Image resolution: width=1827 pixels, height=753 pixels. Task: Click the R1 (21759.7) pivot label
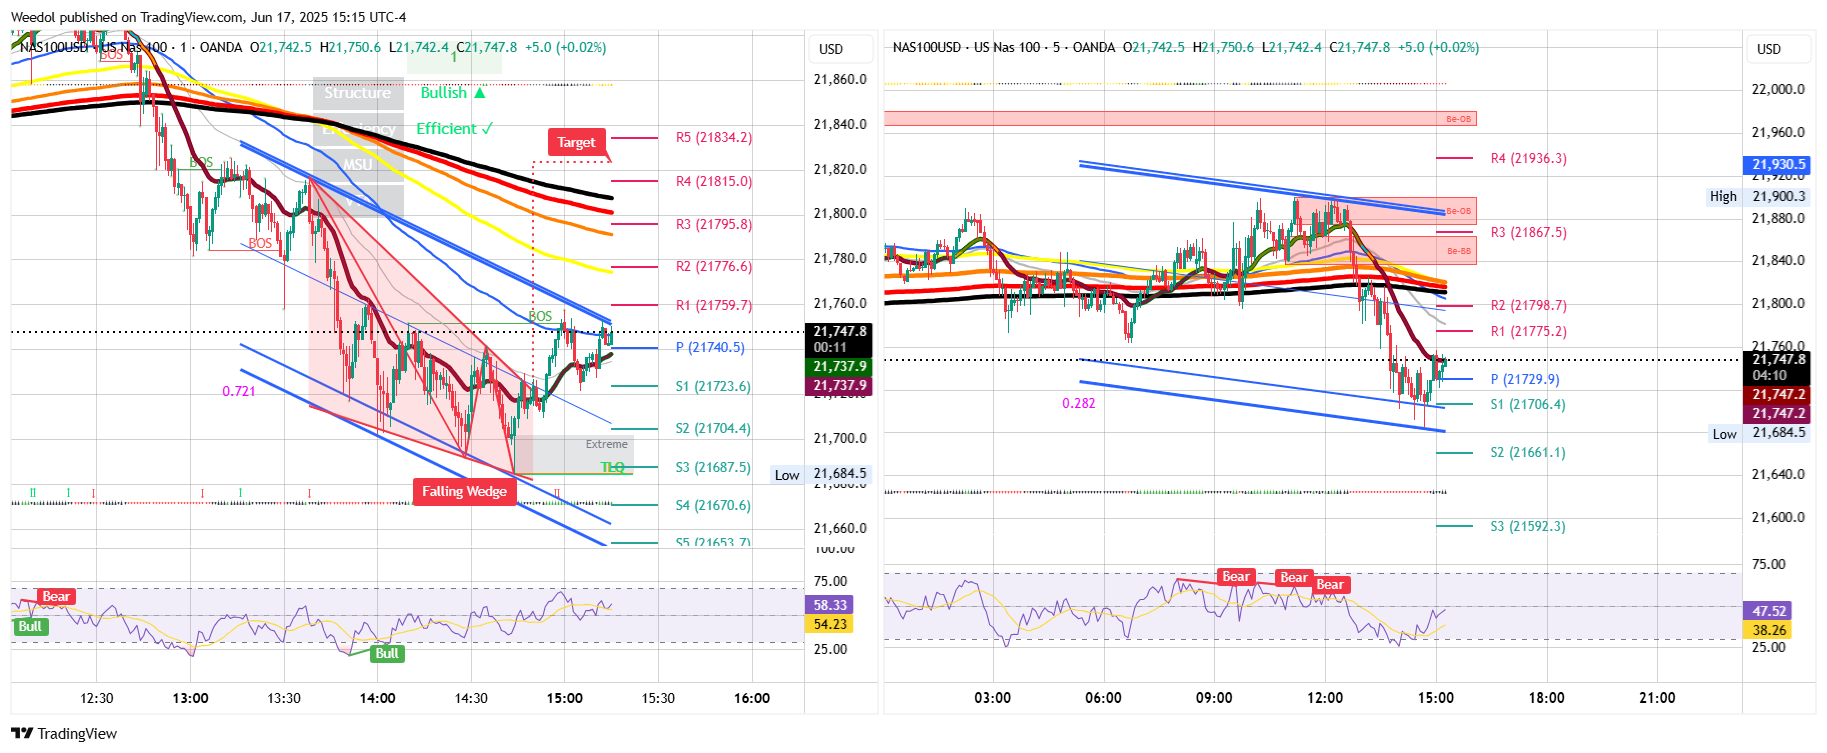pyautogui.click(x=714, y=306)
